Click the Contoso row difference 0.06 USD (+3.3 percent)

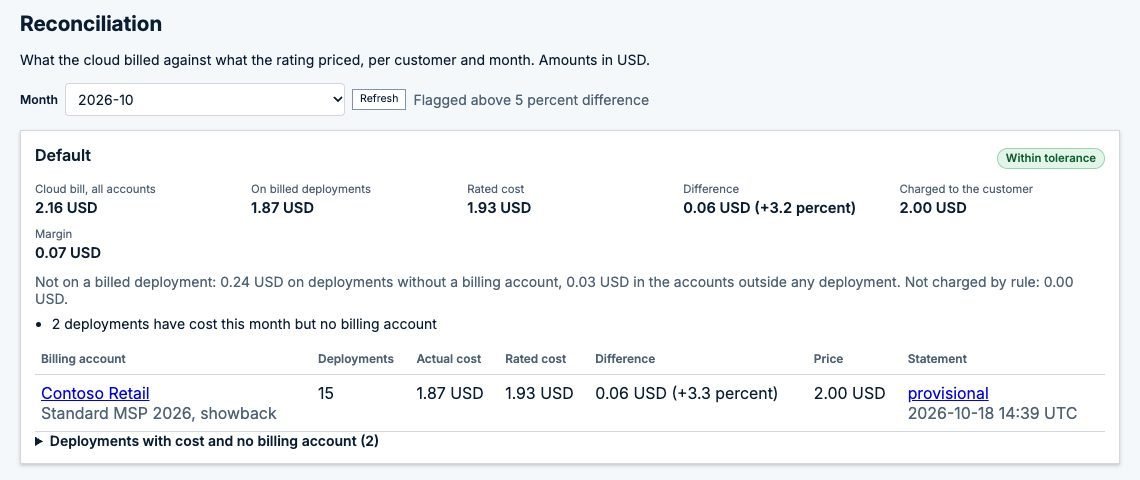click(686, 393)
